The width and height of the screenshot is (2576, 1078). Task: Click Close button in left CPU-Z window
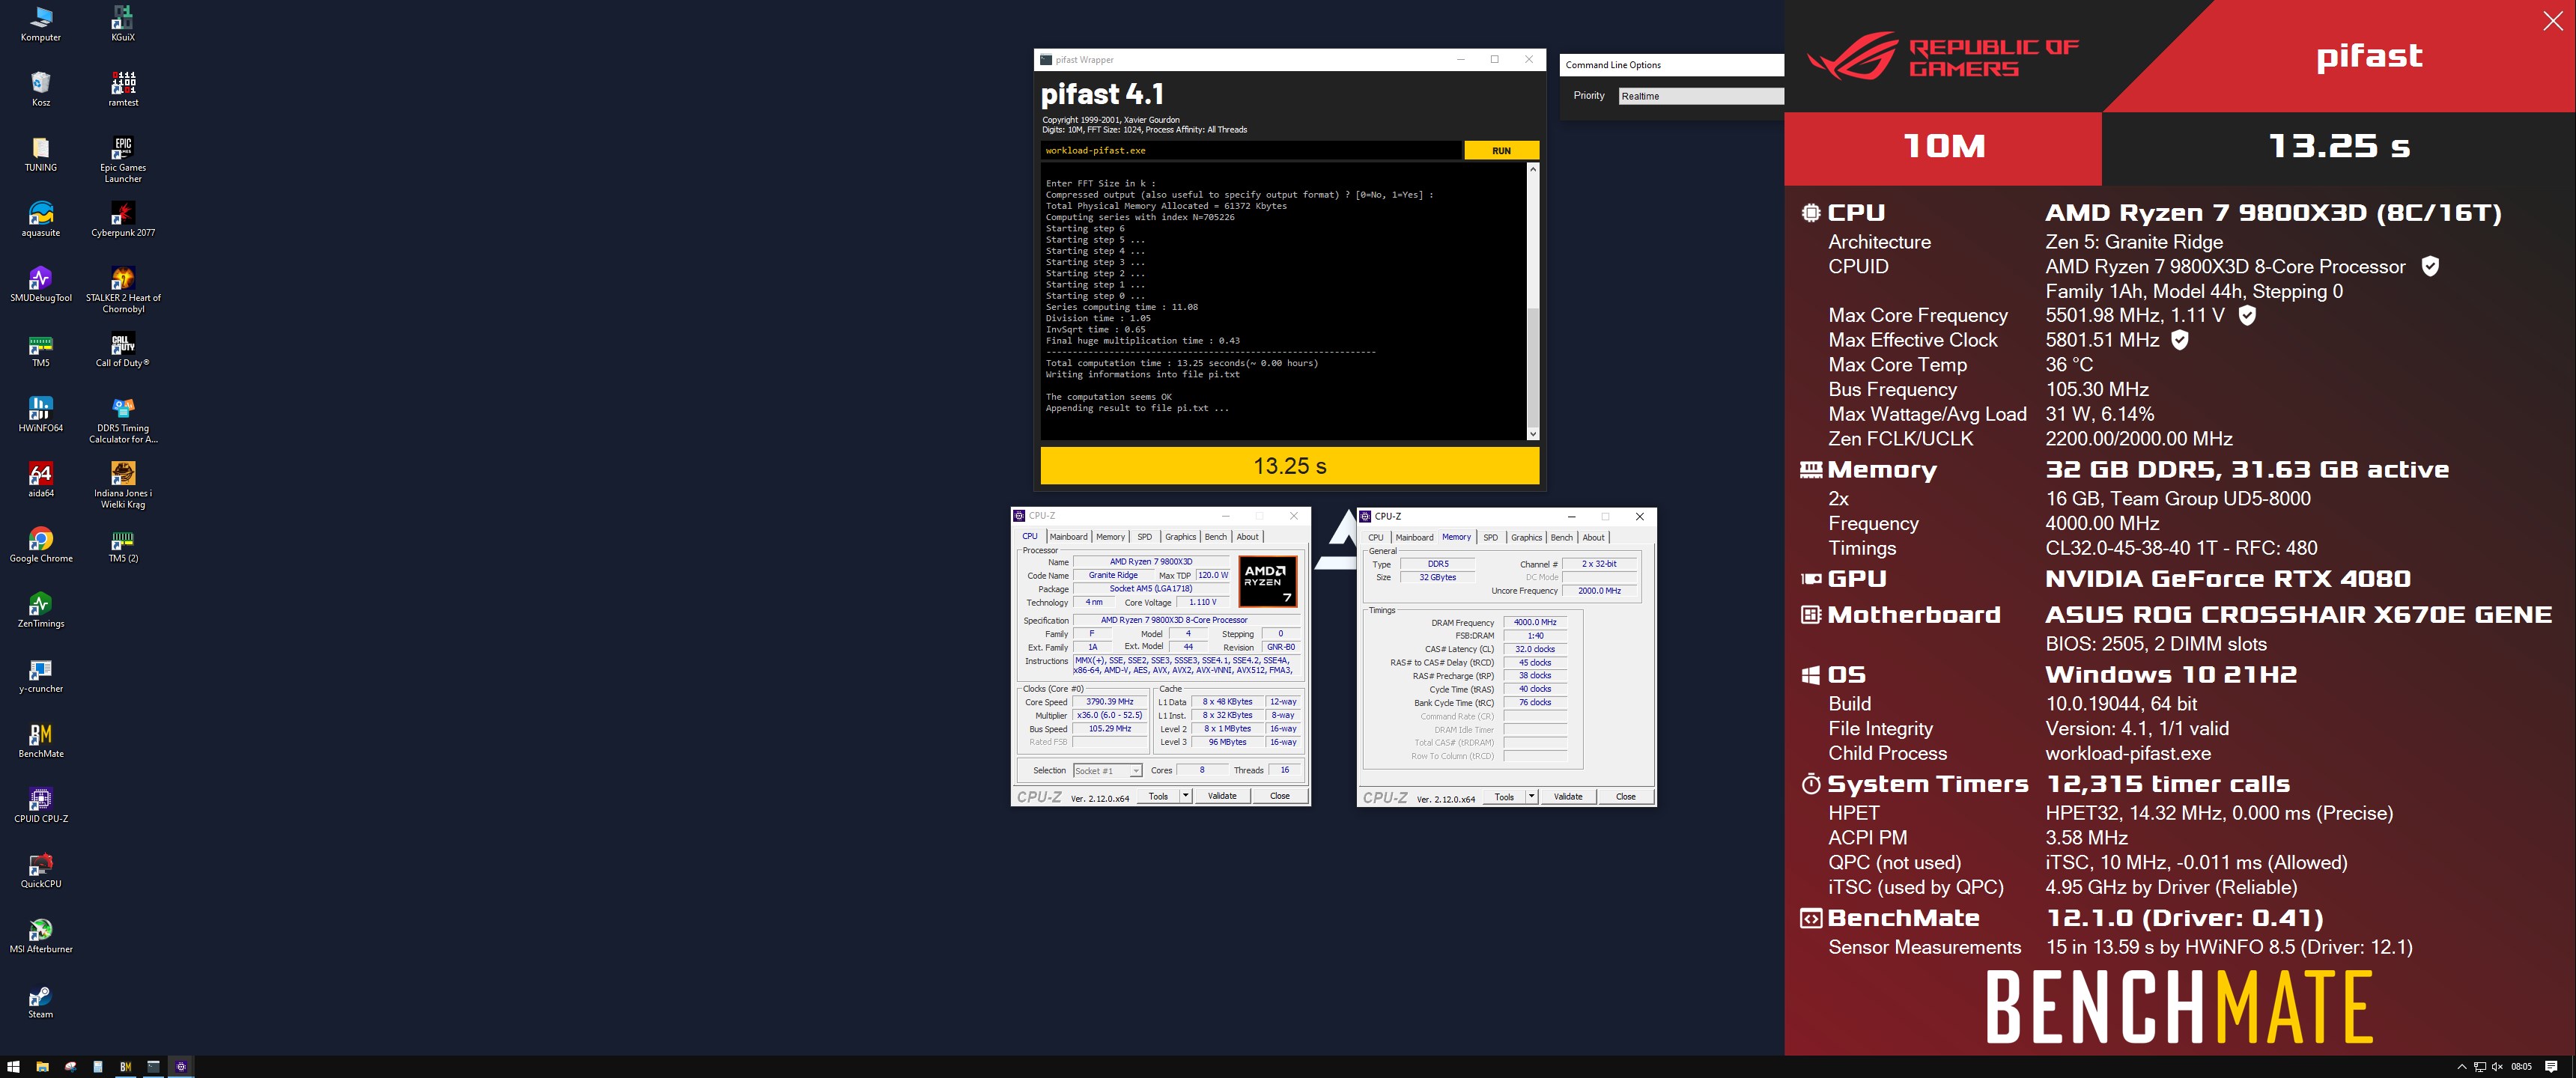[1279, 796]
